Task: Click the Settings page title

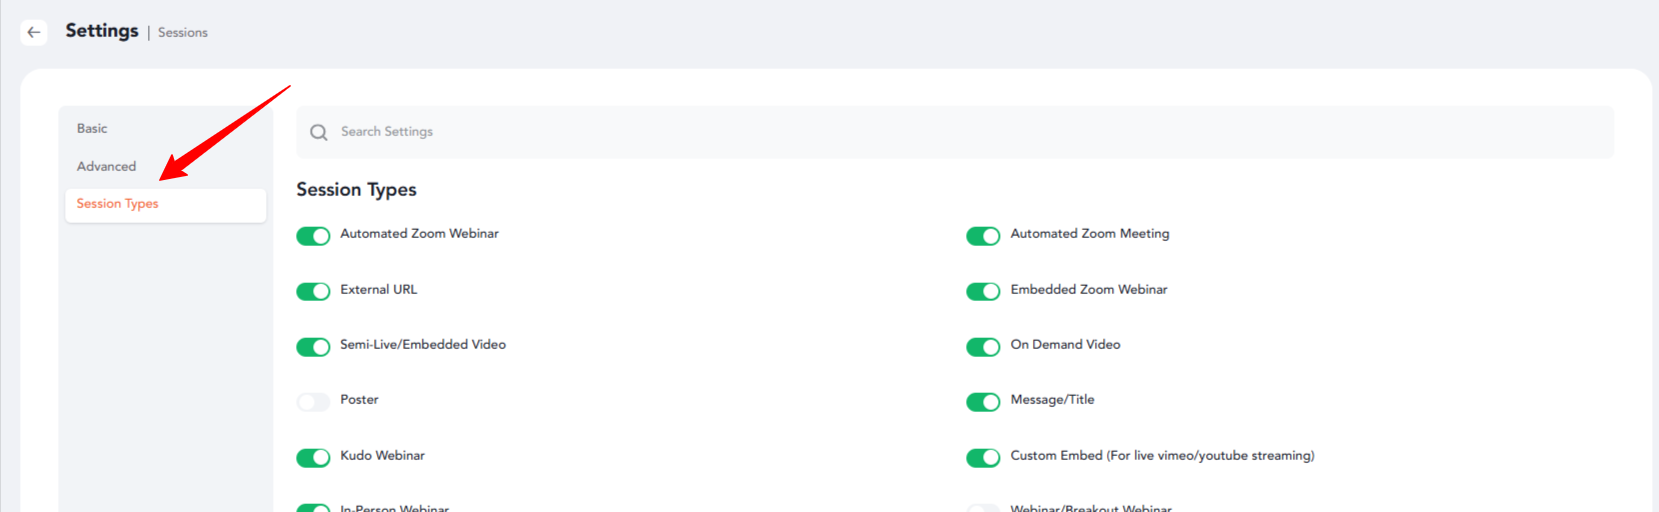Action: click(102, 31)
